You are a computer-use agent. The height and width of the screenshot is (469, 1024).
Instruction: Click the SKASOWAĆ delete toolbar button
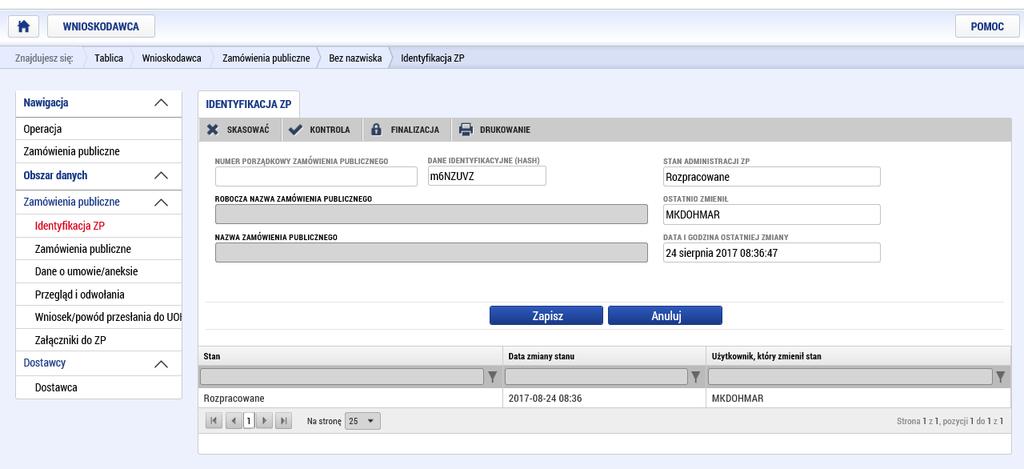pyautogui.click(x=239, y=129)
